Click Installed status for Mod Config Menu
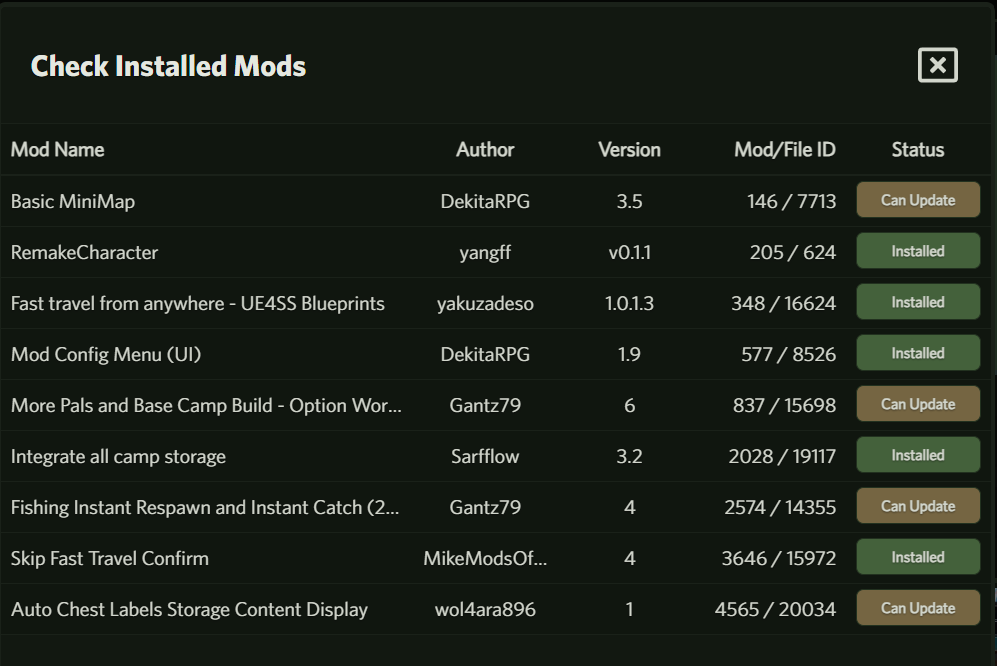Screen dimensions: 997x666 918,353
